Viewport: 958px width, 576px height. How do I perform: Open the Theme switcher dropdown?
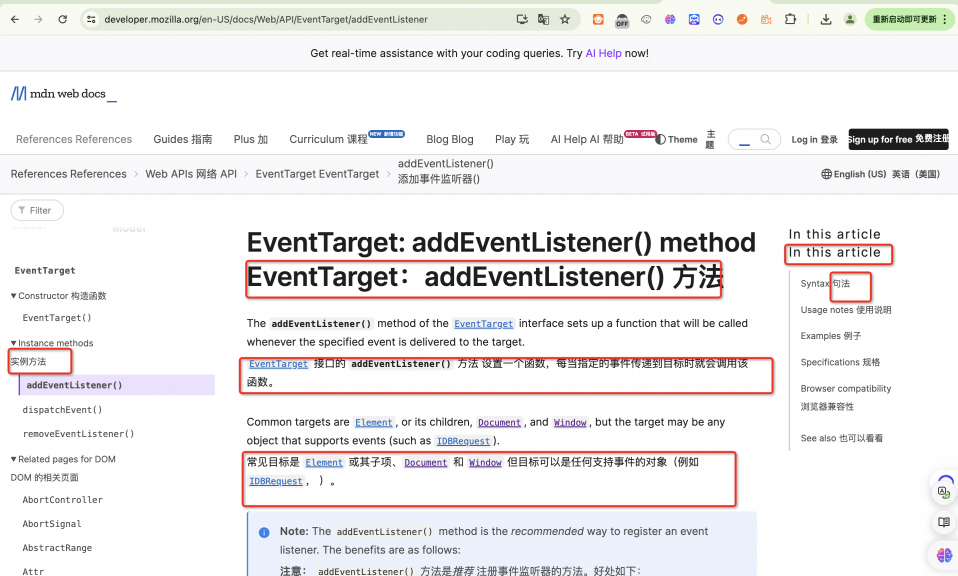[x=685, y=139]
